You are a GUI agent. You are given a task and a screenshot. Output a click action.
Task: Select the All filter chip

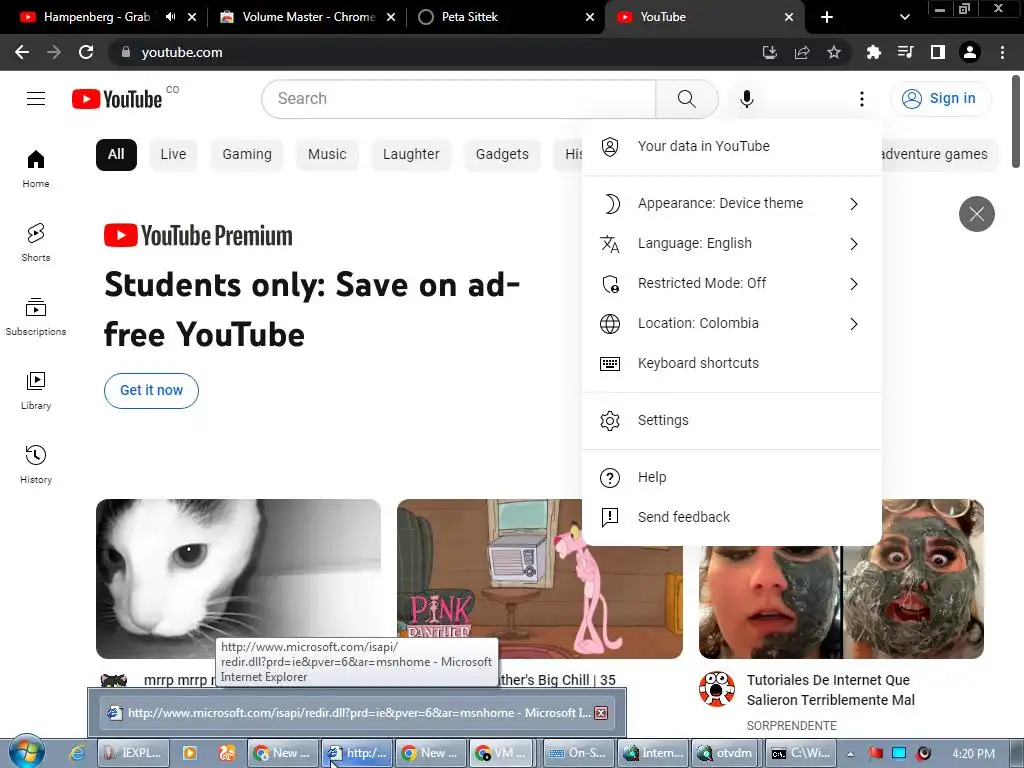[116, 155]
